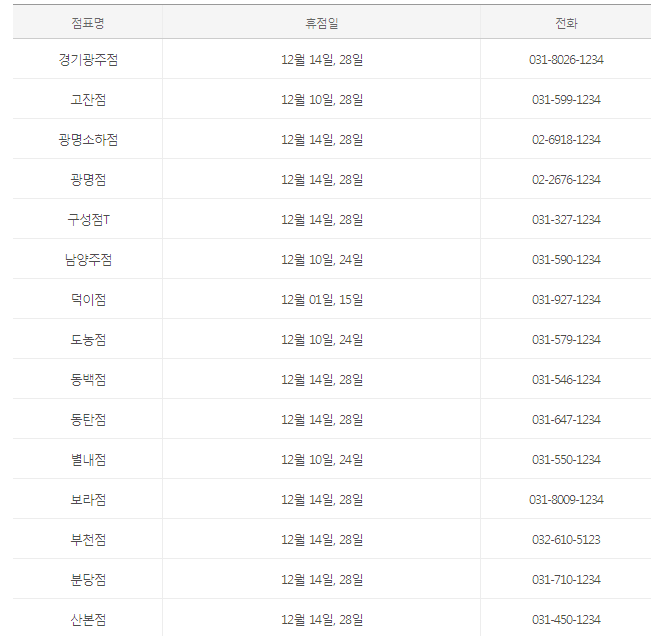Click the 12월 01일, 15일 closing dates
Image resolution: width=658 pixels, height=636 pixels.
tap(322, 300)
